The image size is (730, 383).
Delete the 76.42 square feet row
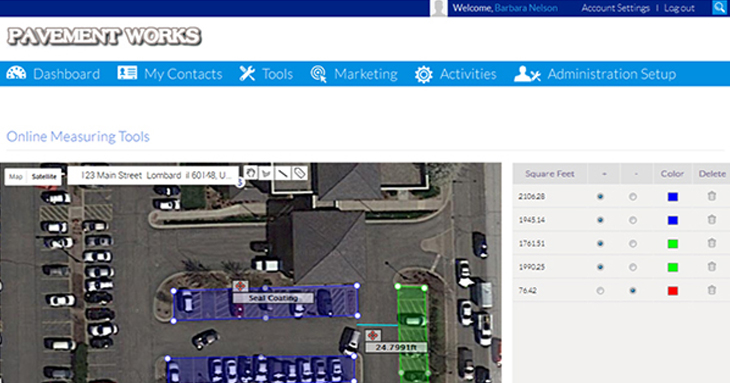click(x=711, y=290)
